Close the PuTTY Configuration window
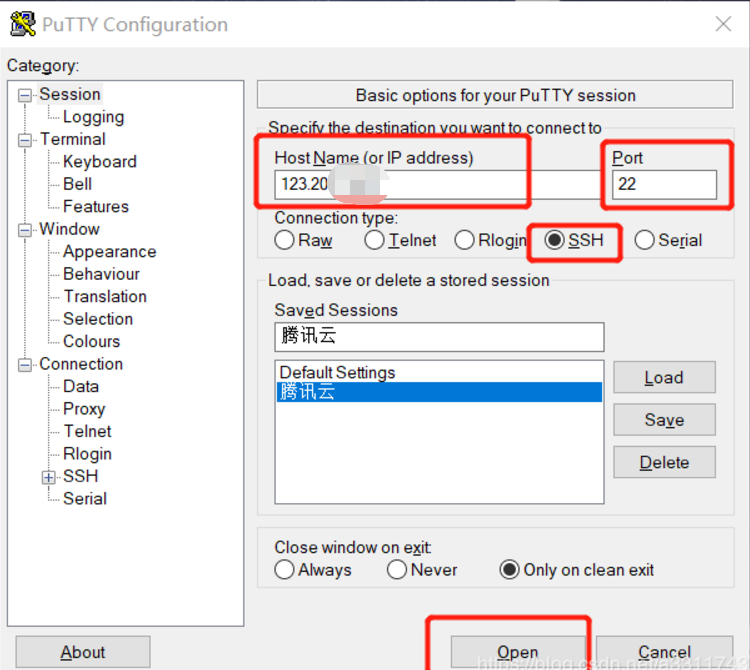Screen dimensions: 750x670 click(x=723, y=23)
